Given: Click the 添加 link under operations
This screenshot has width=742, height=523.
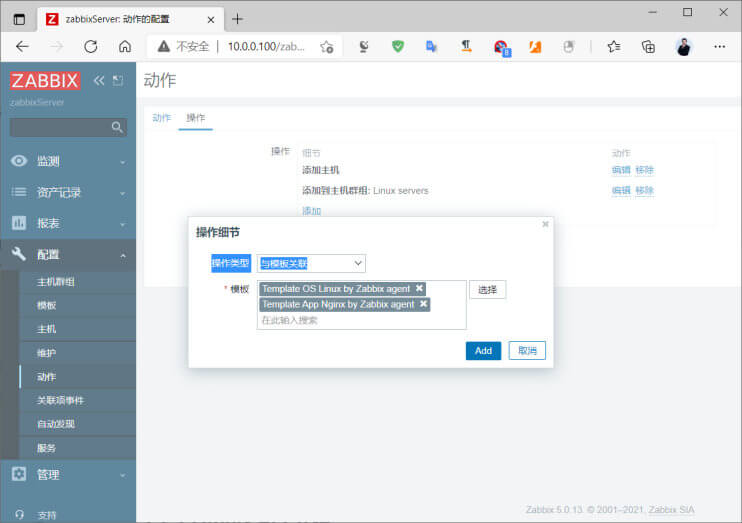Looking at the screenshot, I should tap(311, 211).
